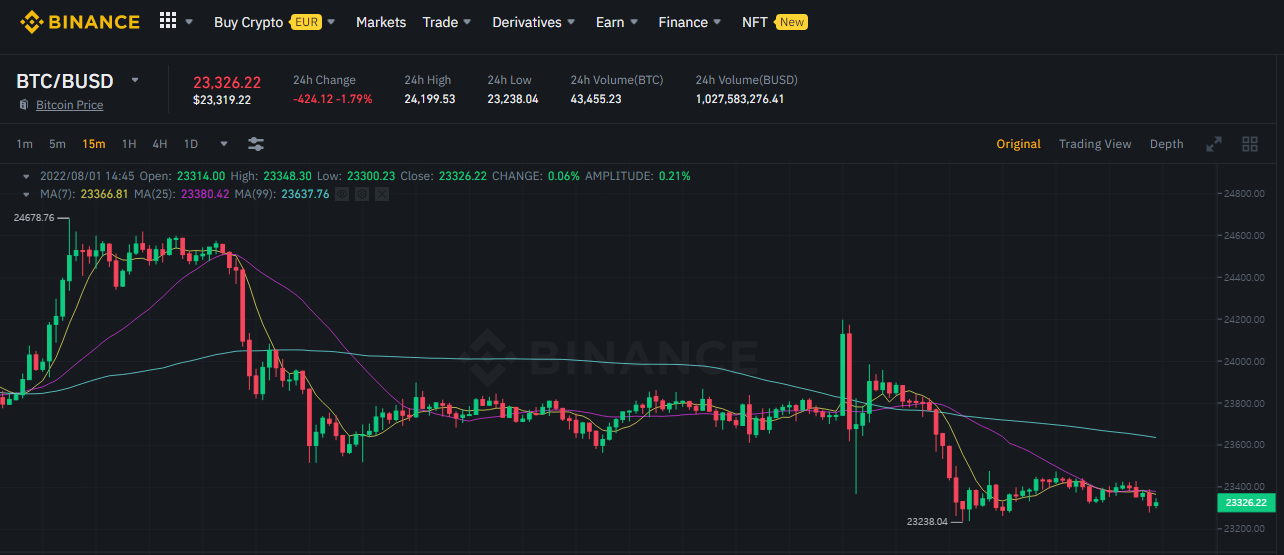This screenshot has height=555, width=1284.
Task: Switch to Trading View tab
Action: (x=1095, y=144)
